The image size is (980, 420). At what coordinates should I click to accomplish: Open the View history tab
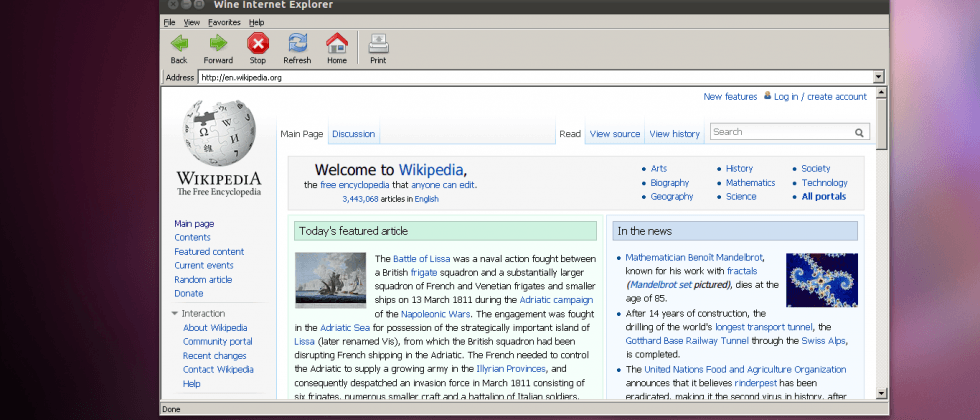tap(674, 134)
